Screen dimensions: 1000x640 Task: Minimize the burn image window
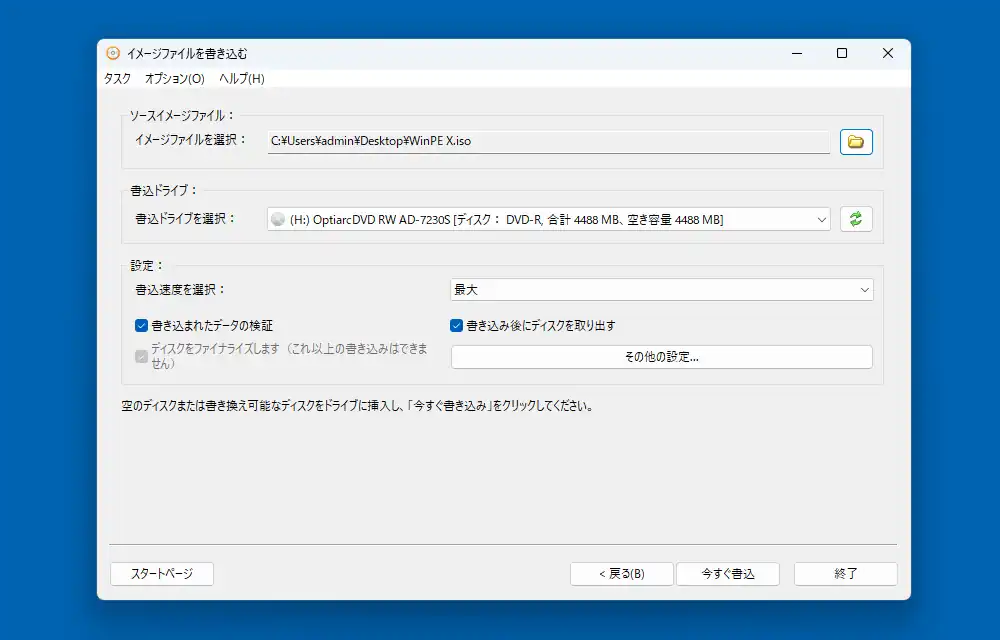pos(796,53)
